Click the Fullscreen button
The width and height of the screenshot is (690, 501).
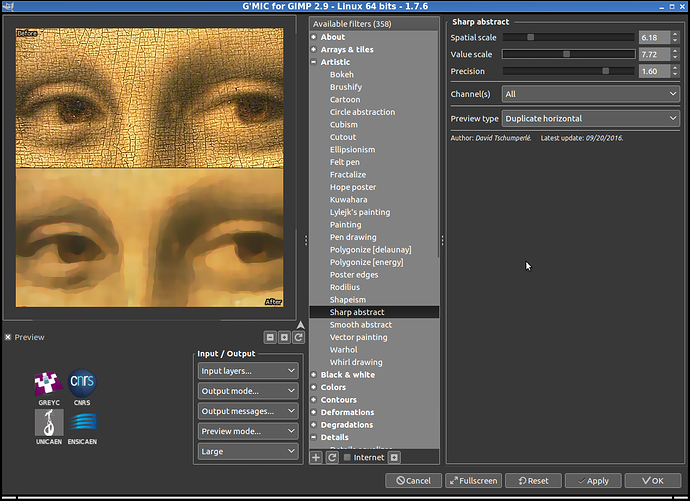(x=473, y=481)
